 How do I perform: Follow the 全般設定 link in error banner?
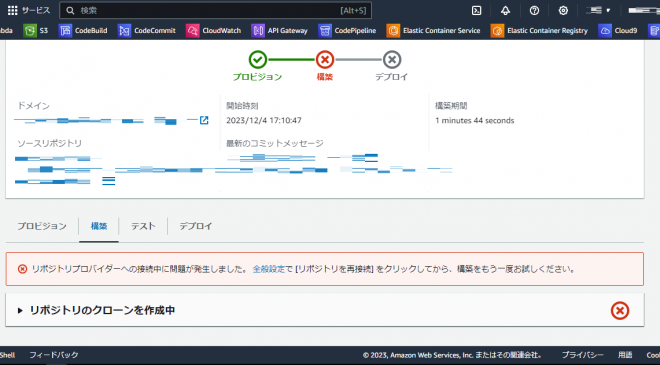(x=269, y=269)
